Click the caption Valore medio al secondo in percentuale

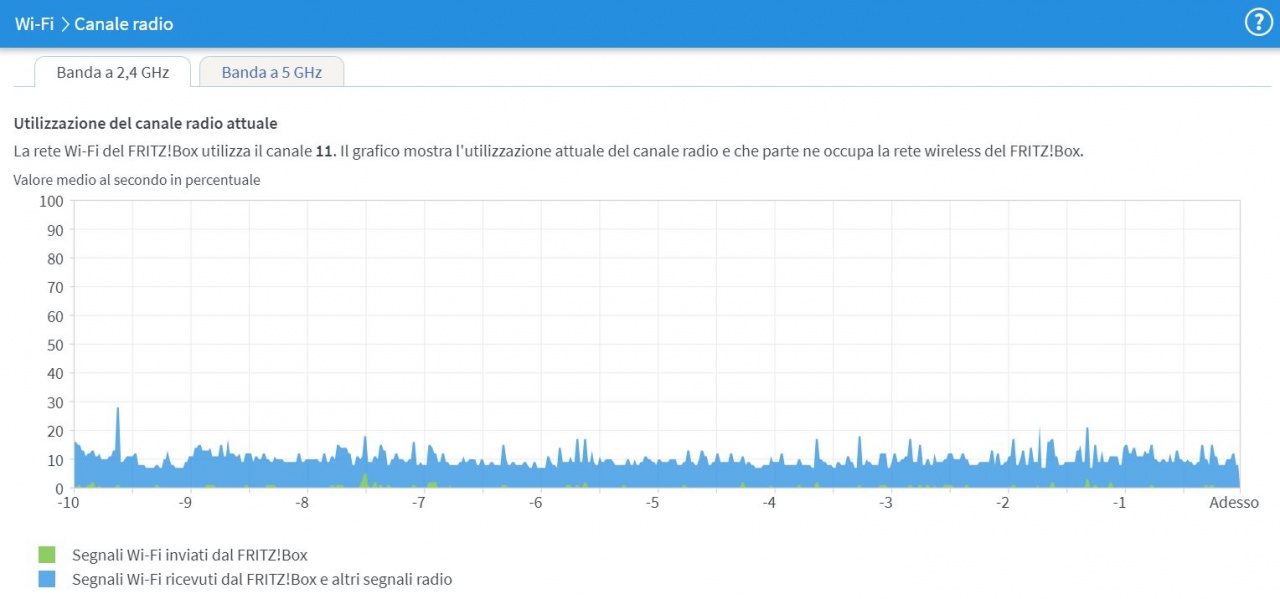137,180
